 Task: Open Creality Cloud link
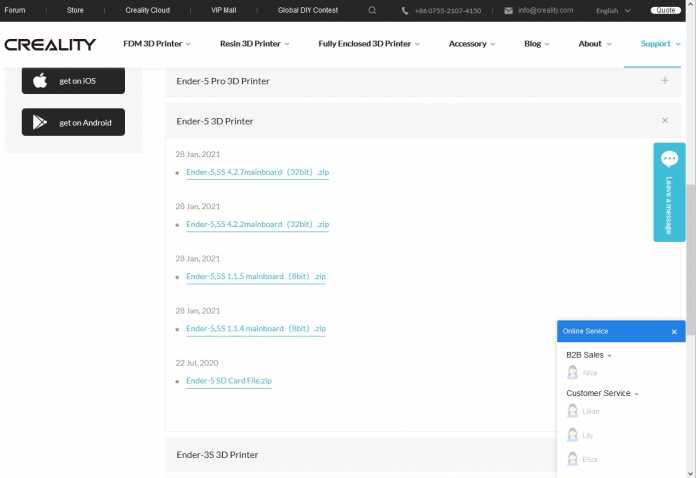coord(147,10)
